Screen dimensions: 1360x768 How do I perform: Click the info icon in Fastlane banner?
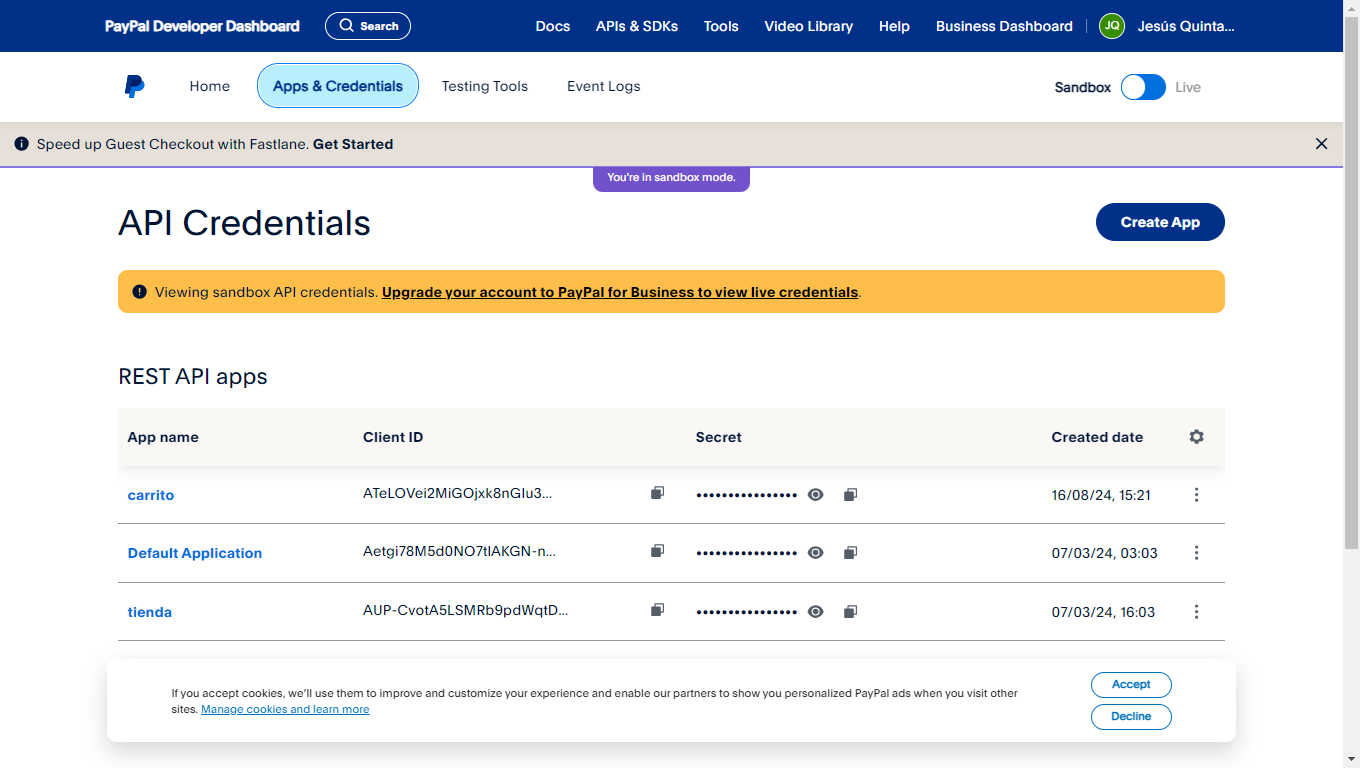click(x=22, y=144)
